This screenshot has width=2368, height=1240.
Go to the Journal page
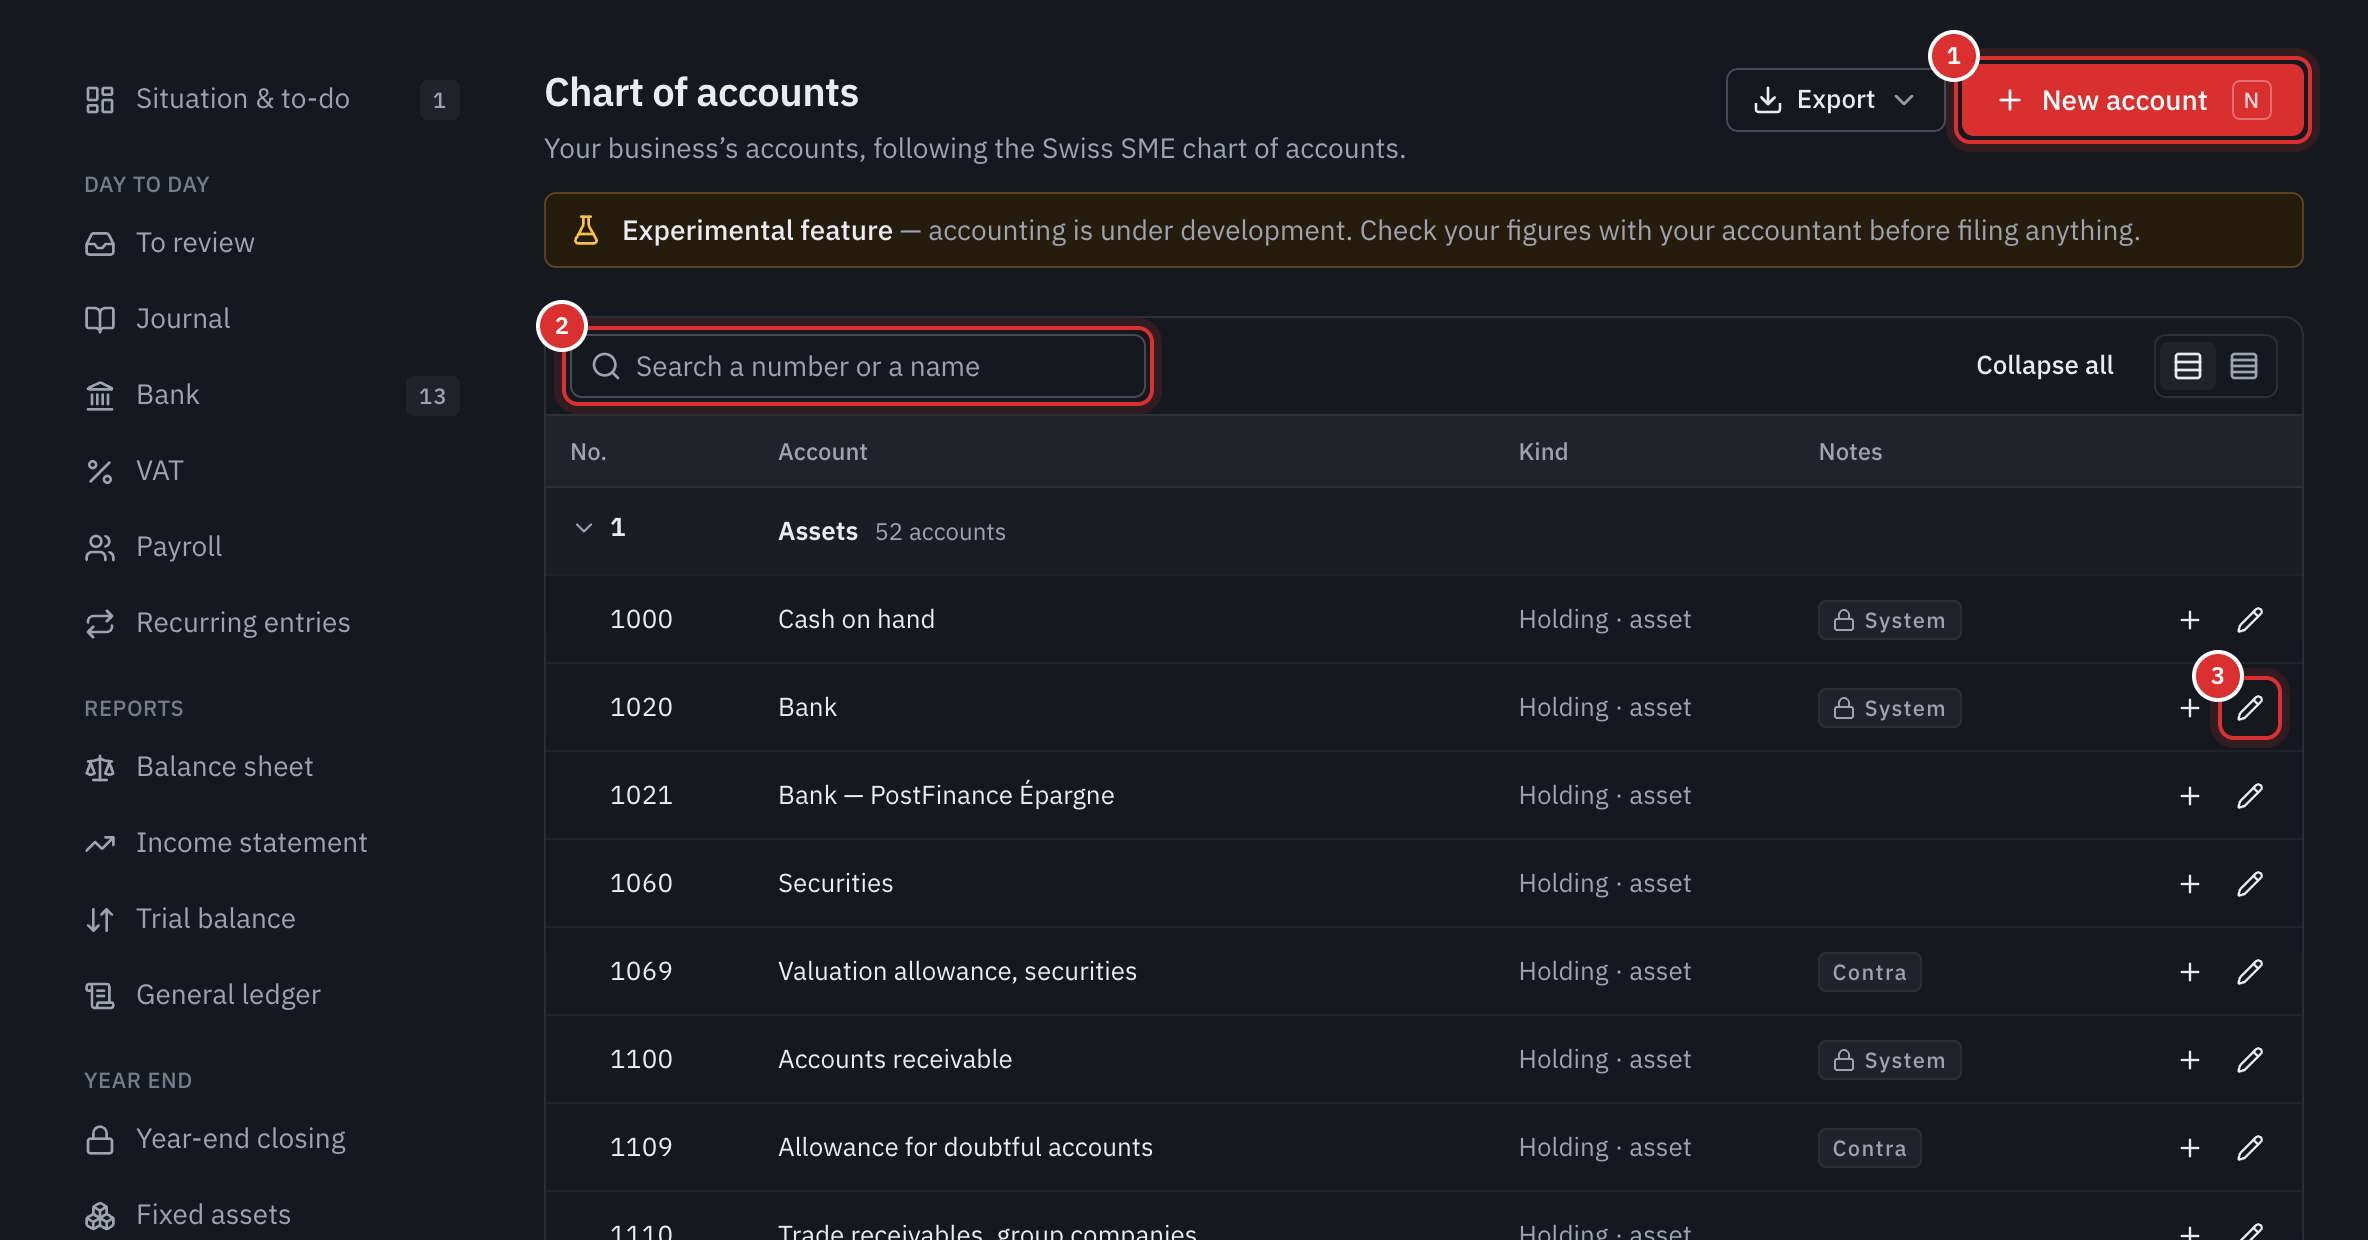[x=270, y=319]
